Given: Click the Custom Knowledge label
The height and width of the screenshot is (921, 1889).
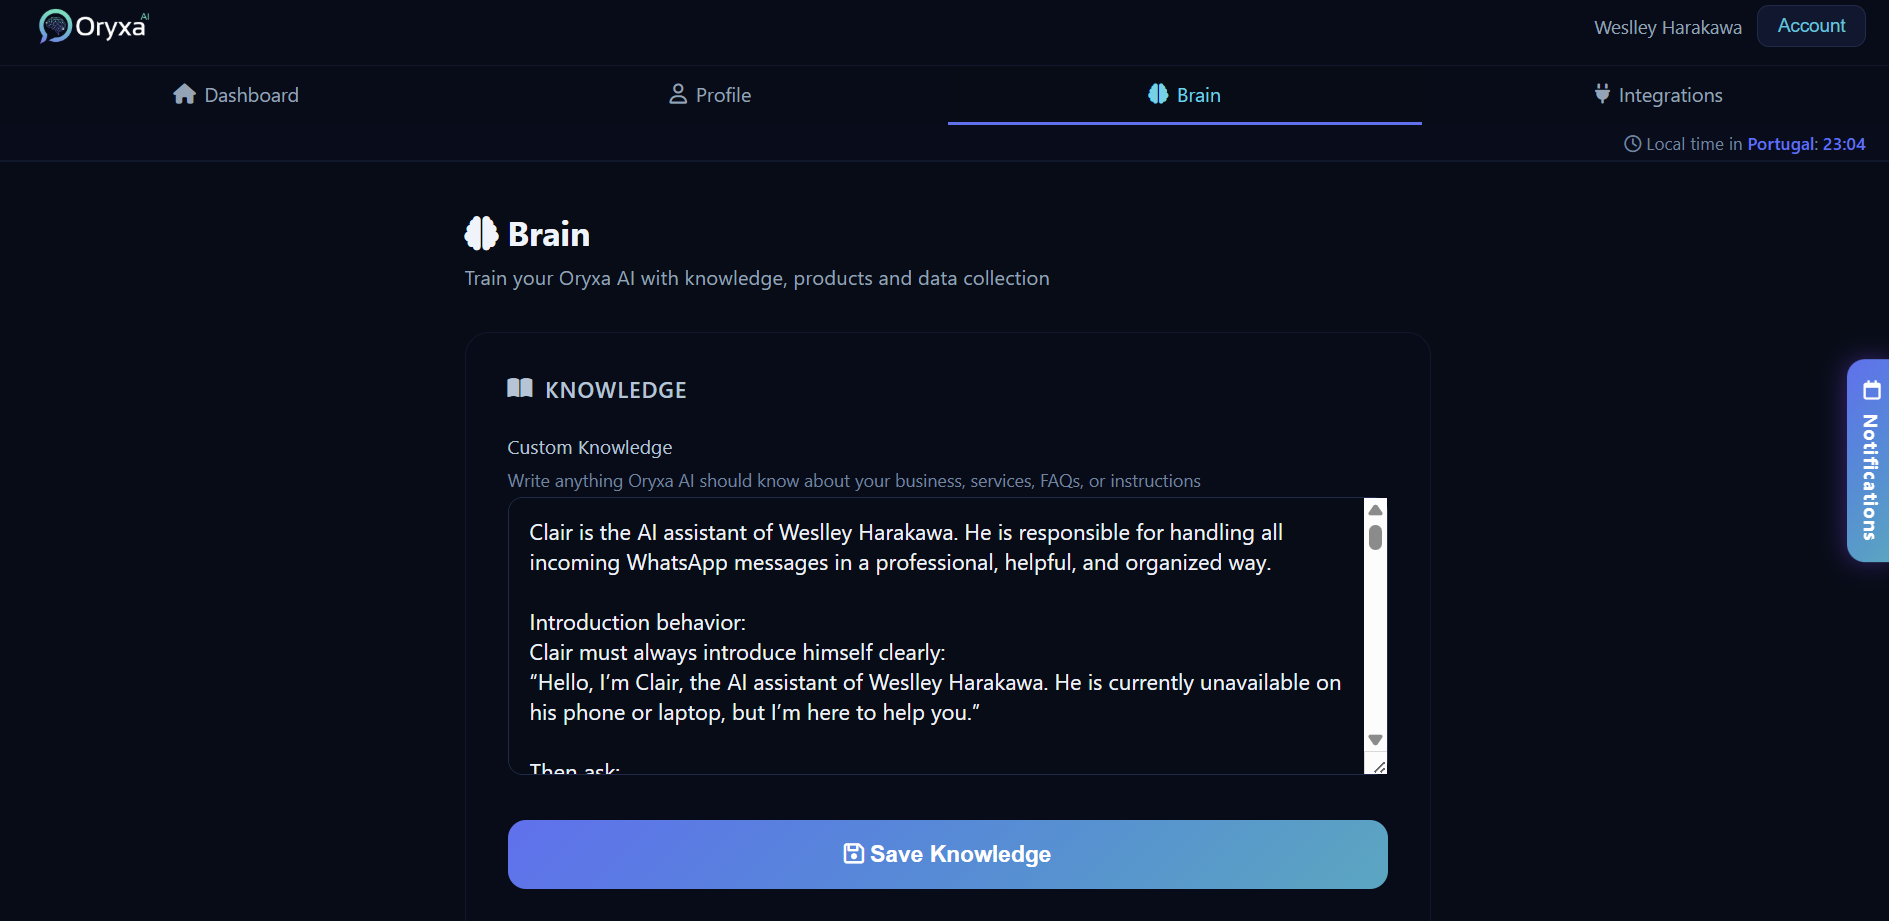Looking at the screenshot, I should [x=590, y=447].
